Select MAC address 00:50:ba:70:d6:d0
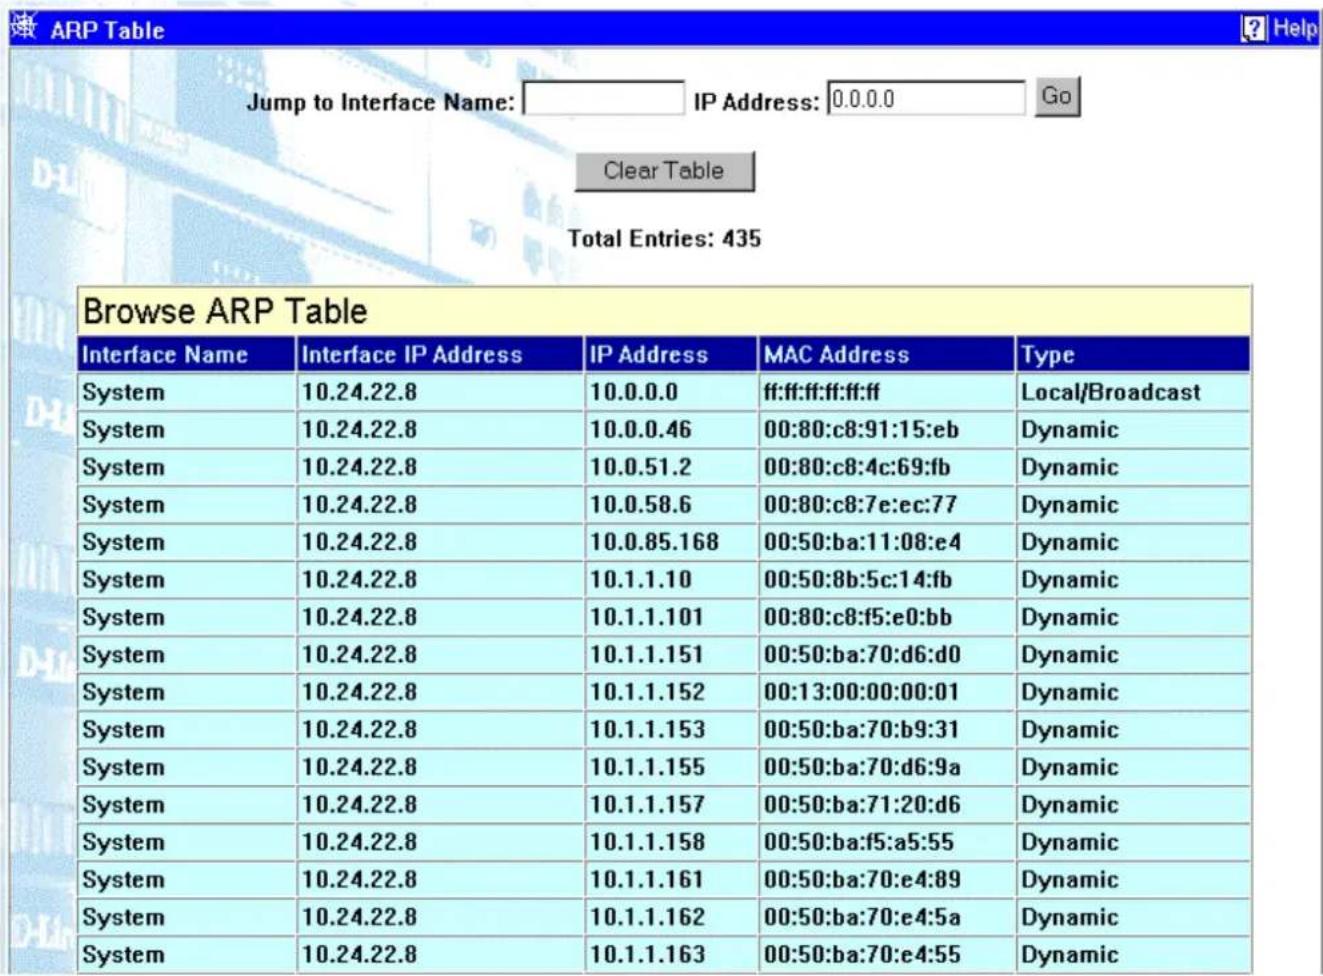Image resolution: width=1323 pixels, height=976 pixels. 863,655
